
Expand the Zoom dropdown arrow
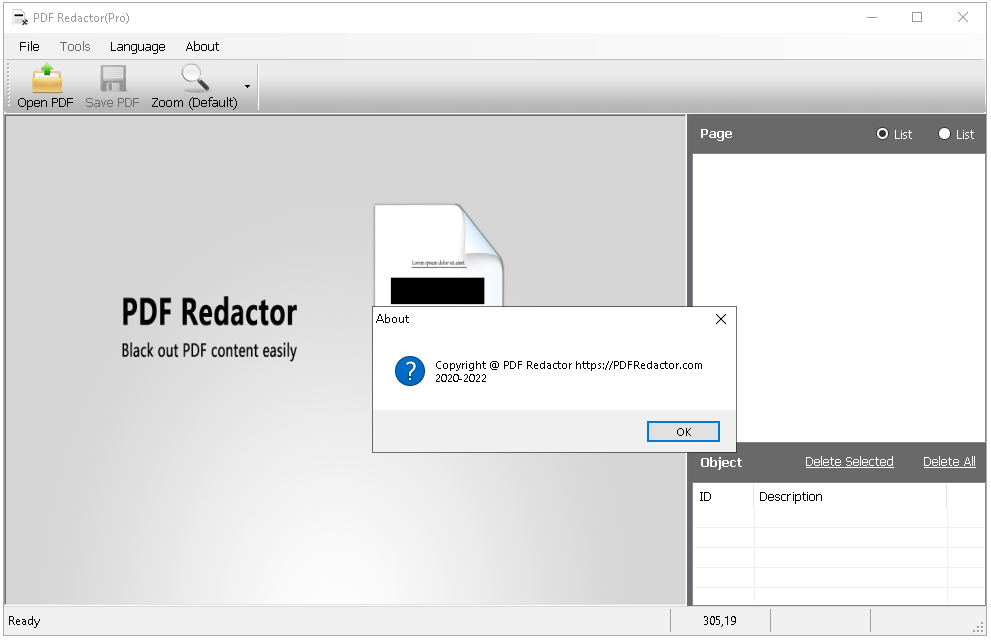[247, 87]
